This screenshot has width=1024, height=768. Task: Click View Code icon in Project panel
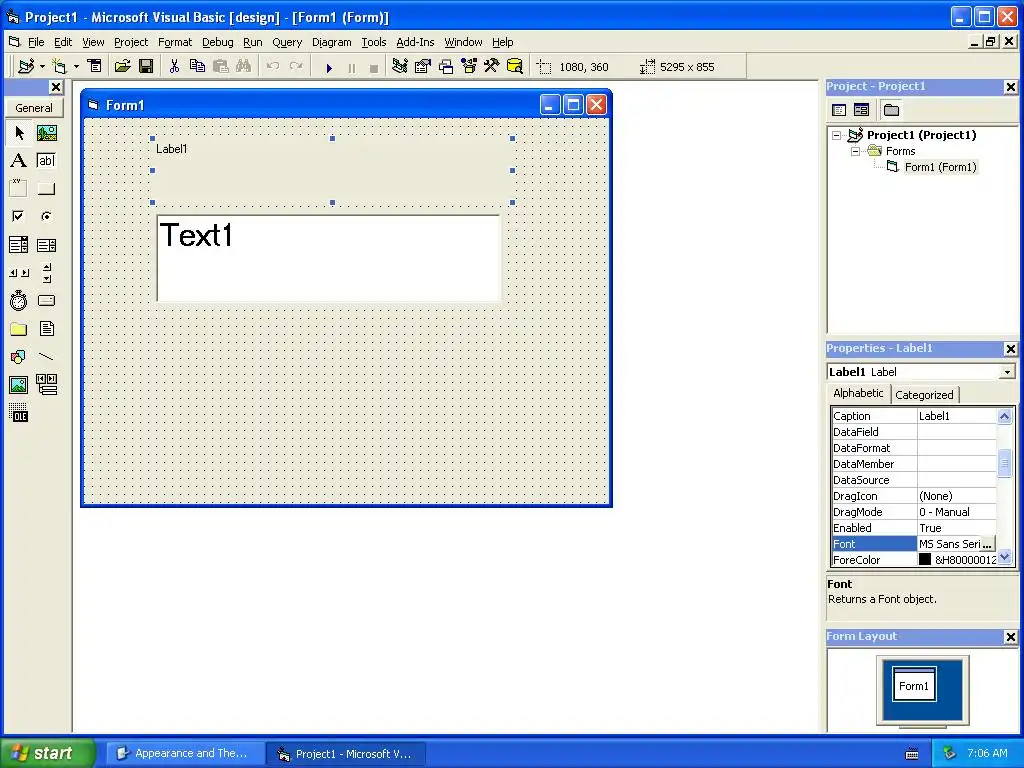tap(839, 110)
